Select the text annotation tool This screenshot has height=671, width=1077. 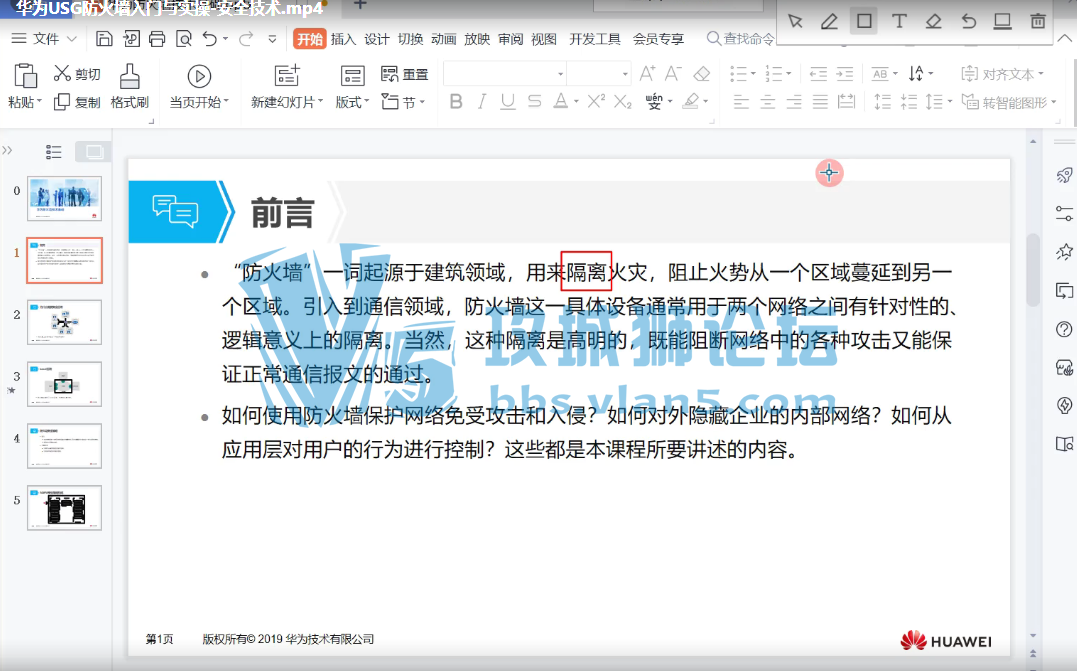pos(898,21)
